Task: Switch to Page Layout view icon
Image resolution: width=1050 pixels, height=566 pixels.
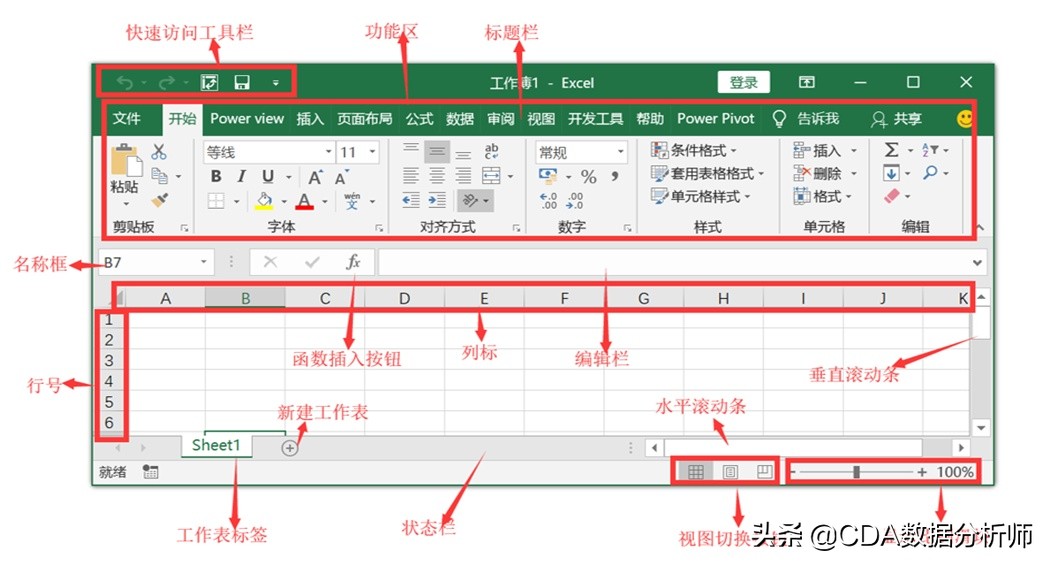Action: (x=730, y=472)
